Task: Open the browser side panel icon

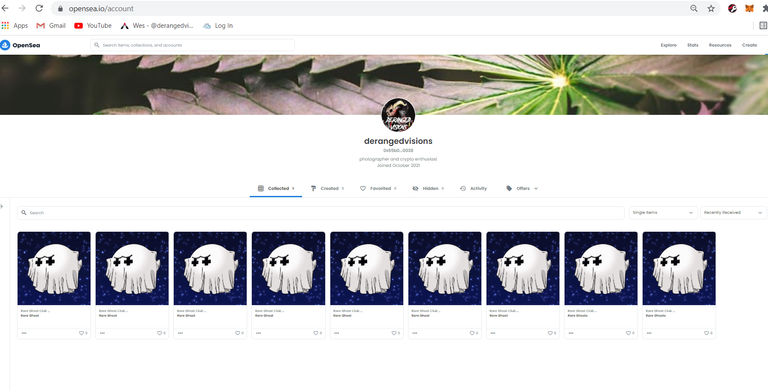Action: click(x=763, y=25)
